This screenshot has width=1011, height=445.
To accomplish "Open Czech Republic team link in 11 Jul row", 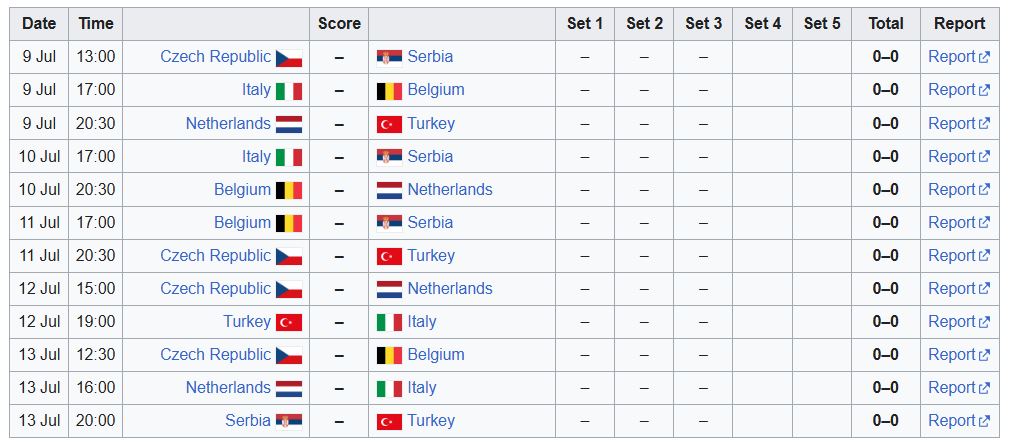I will [215, 255].
